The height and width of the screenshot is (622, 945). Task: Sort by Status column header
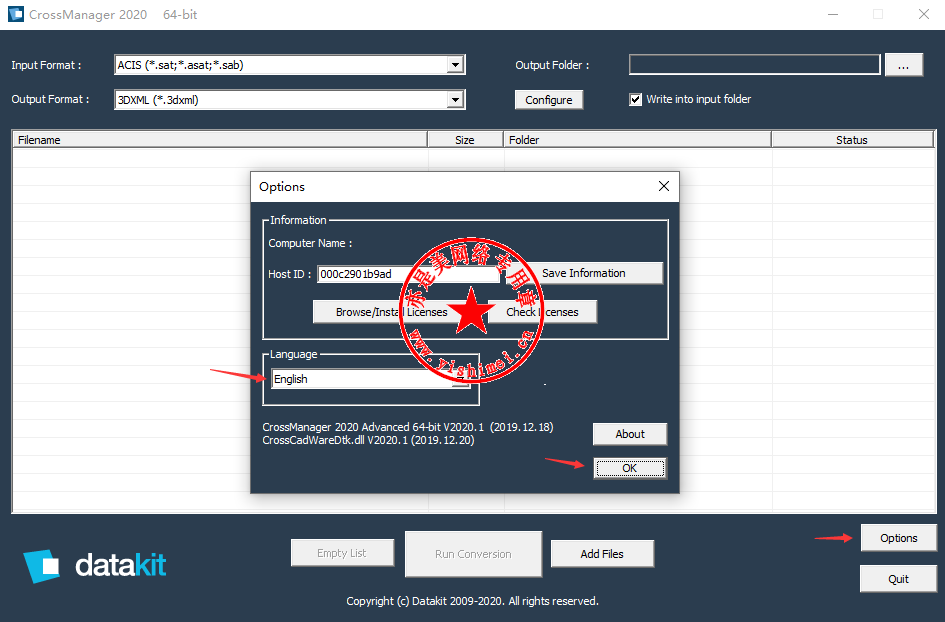pyautogui.click(x=852, y=140)
